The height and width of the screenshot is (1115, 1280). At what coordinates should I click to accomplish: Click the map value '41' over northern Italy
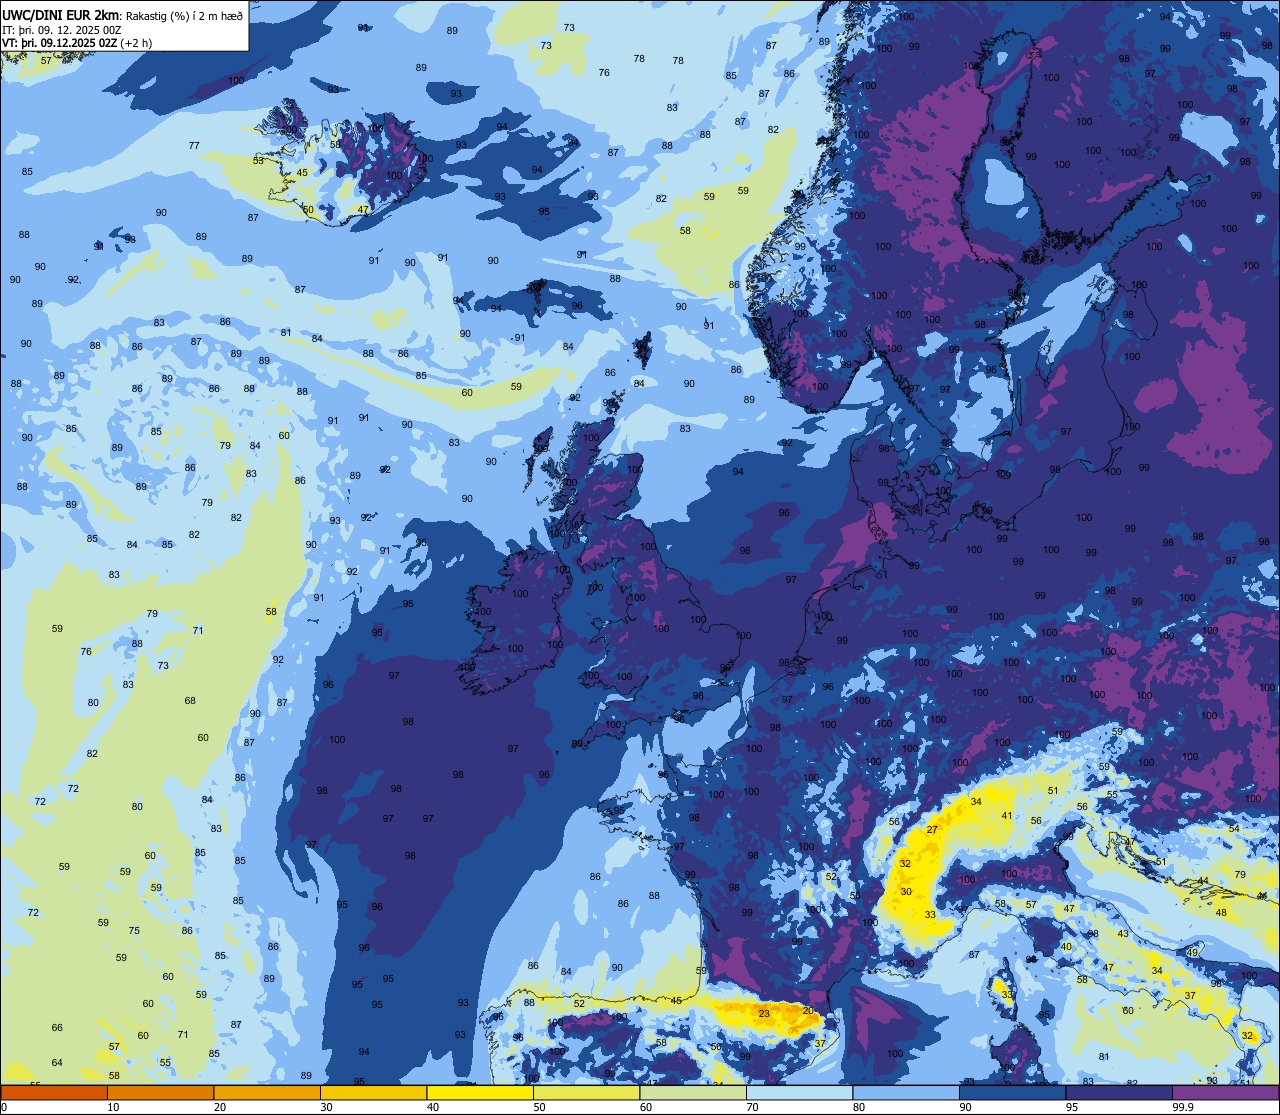tap(1007, 816)
